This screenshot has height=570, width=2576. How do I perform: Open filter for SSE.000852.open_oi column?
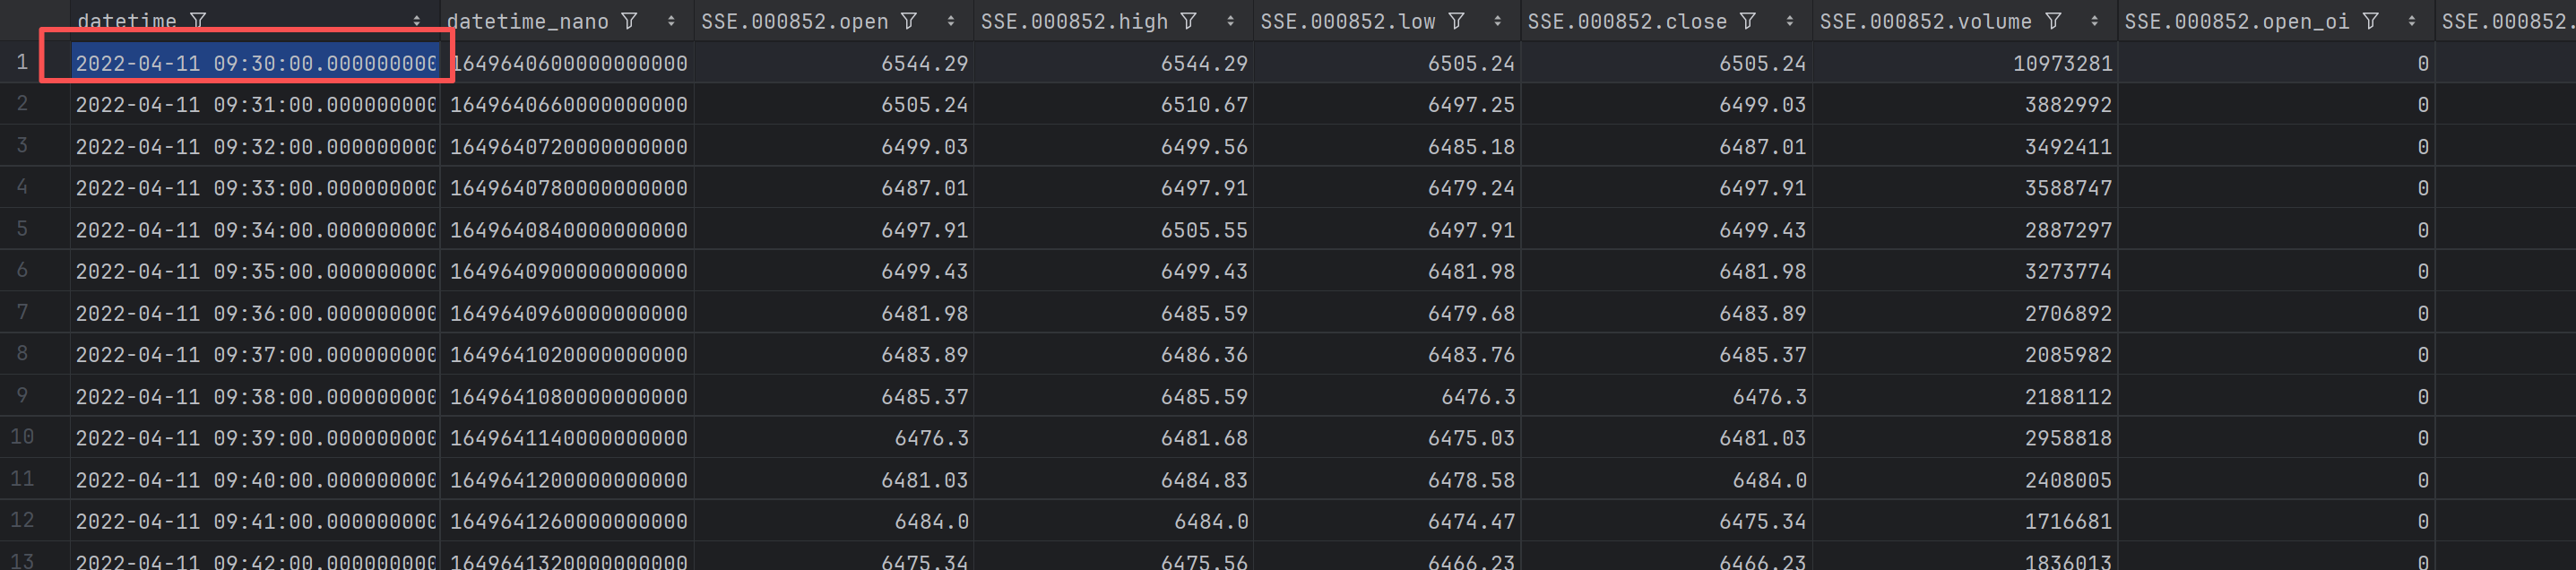(x=2370, y=20)
